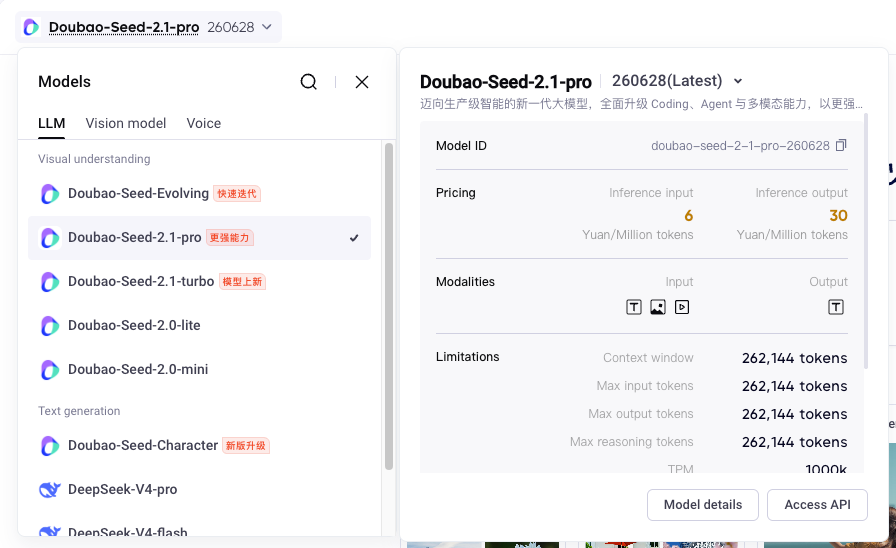
Task: Click the 更强能力 tag on Doubao-Seed-2.1-pro
Action: click(x=229, y=238)
